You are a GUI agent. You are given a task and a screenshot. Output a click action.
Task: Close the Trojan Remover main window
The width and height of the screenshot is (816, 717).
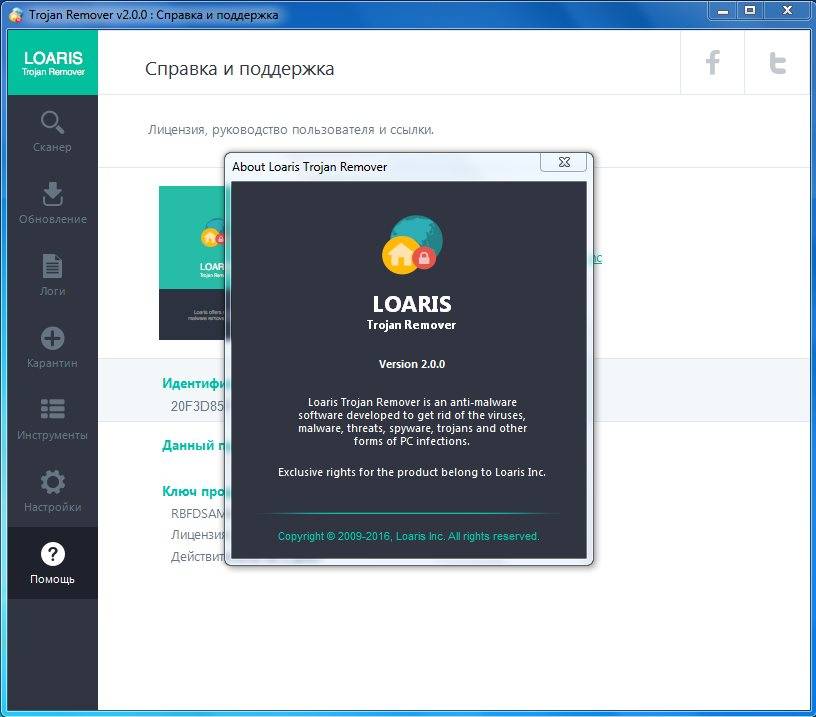787,10
